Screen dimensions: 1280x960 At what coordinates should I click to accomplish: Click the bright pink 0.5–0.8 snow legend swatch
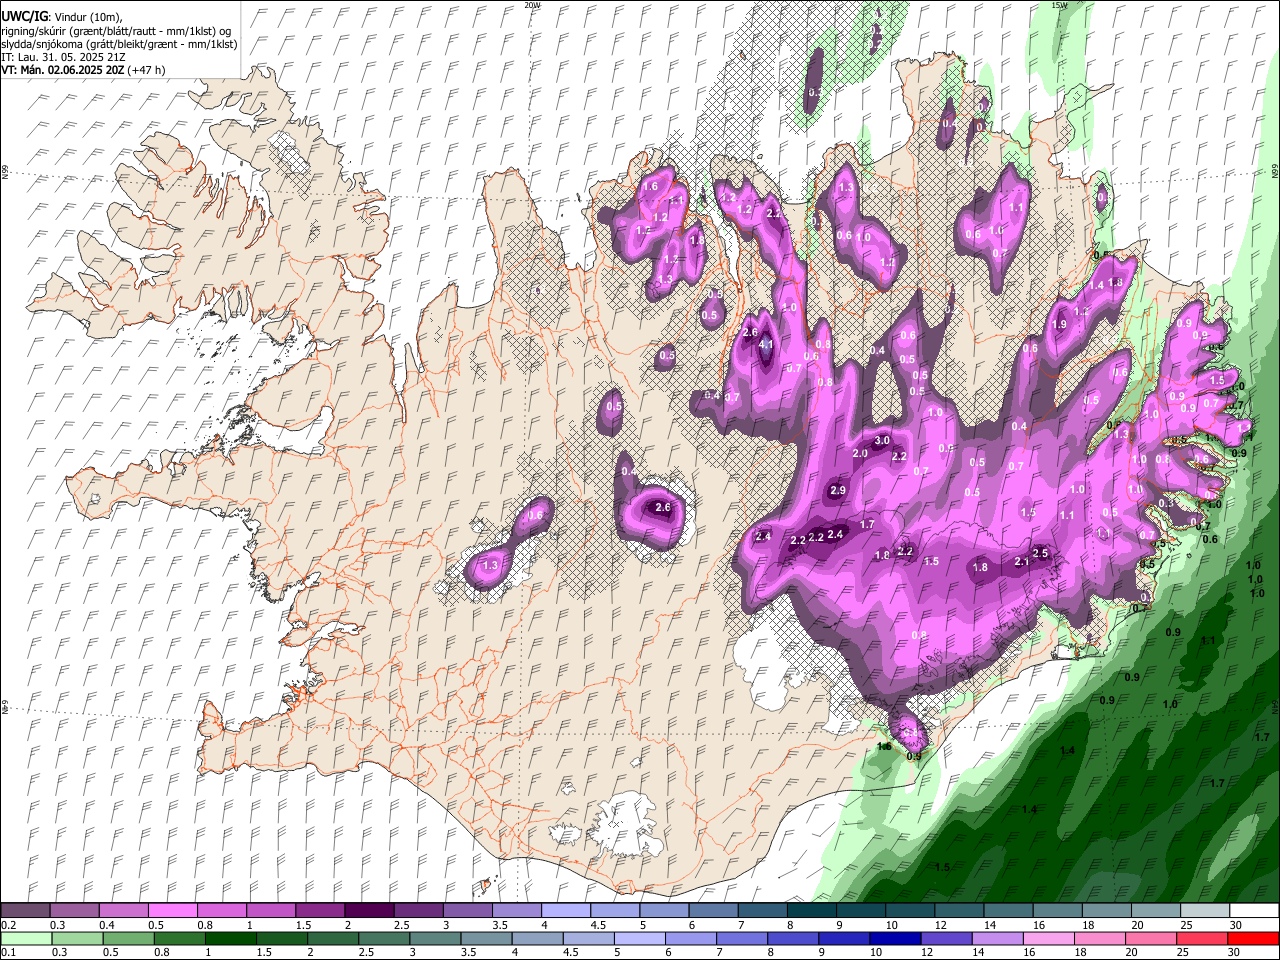(x=172, y=911)
